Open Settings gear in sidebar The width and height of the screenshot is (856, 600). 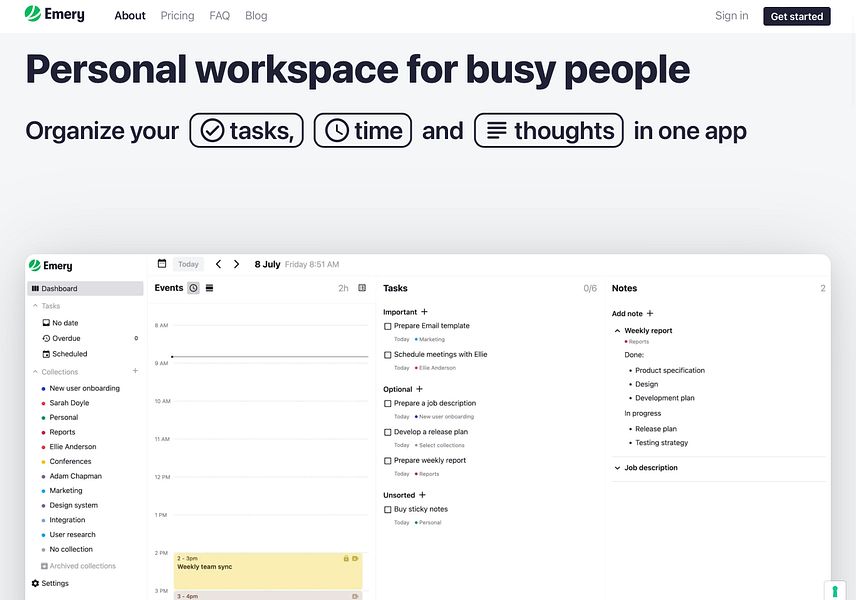point(35,583)
